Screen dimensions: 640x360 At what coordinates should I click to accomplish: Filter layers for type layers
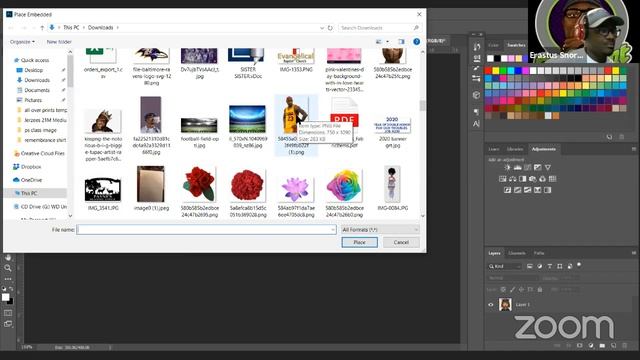pos(550,266)
